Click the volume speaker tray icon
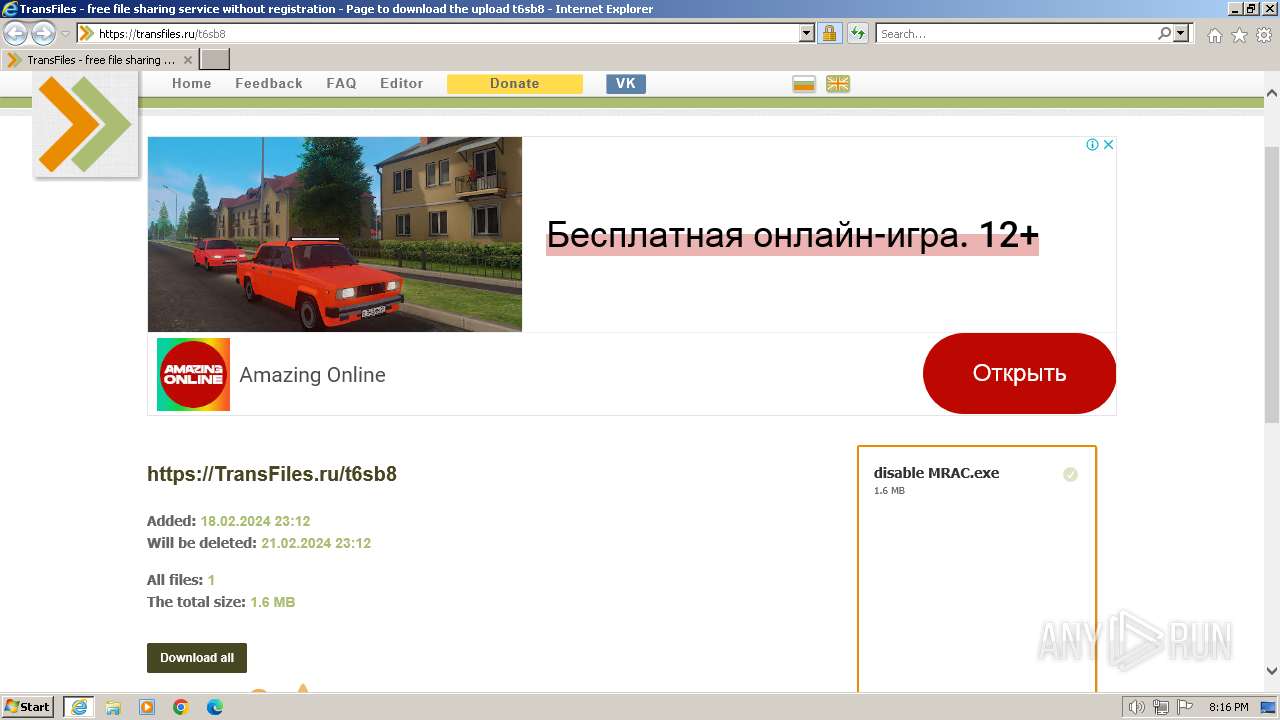Screen dimensions: 1280x720 click(1137, 707)
